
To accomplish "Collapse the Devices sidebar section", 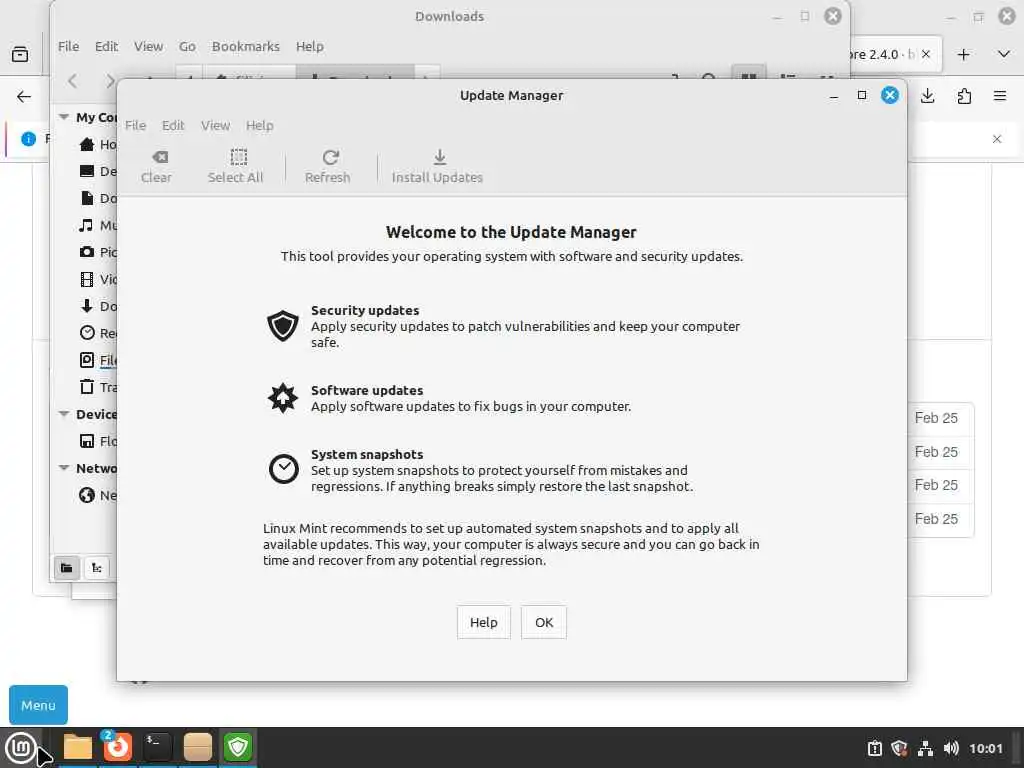I will (64, 414).
